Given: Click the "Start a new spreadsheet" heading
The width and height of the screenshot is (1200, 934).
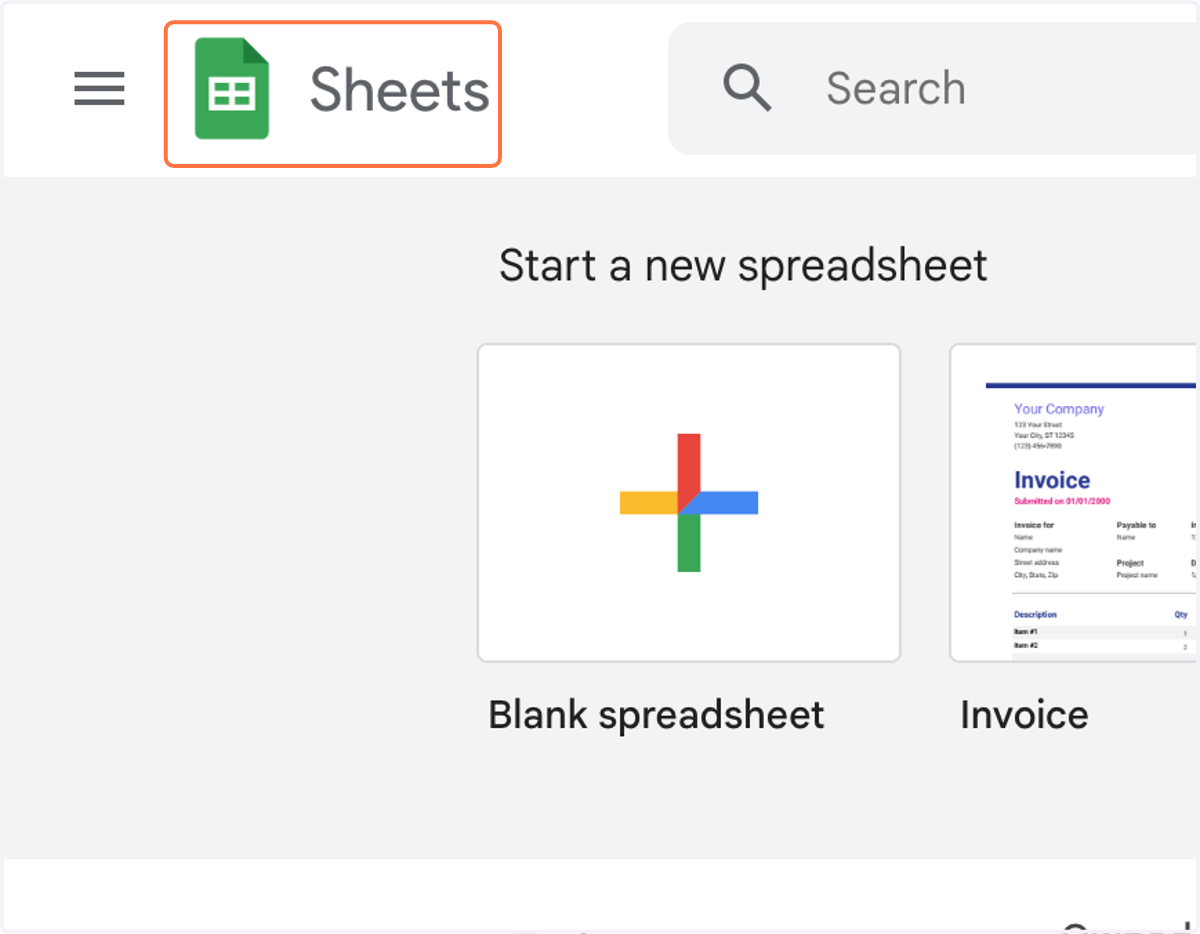Looking at the screenshot, I should 743,266.
